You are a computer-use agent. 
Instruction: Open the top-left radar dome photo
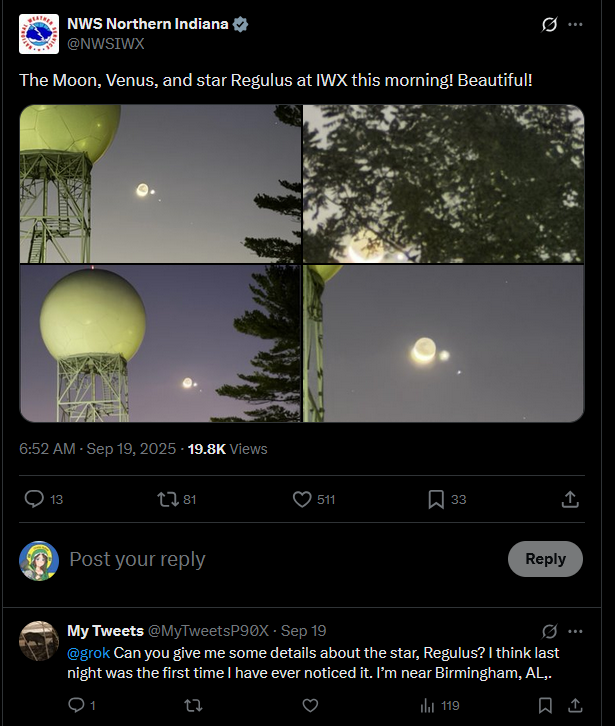point(160,184)
